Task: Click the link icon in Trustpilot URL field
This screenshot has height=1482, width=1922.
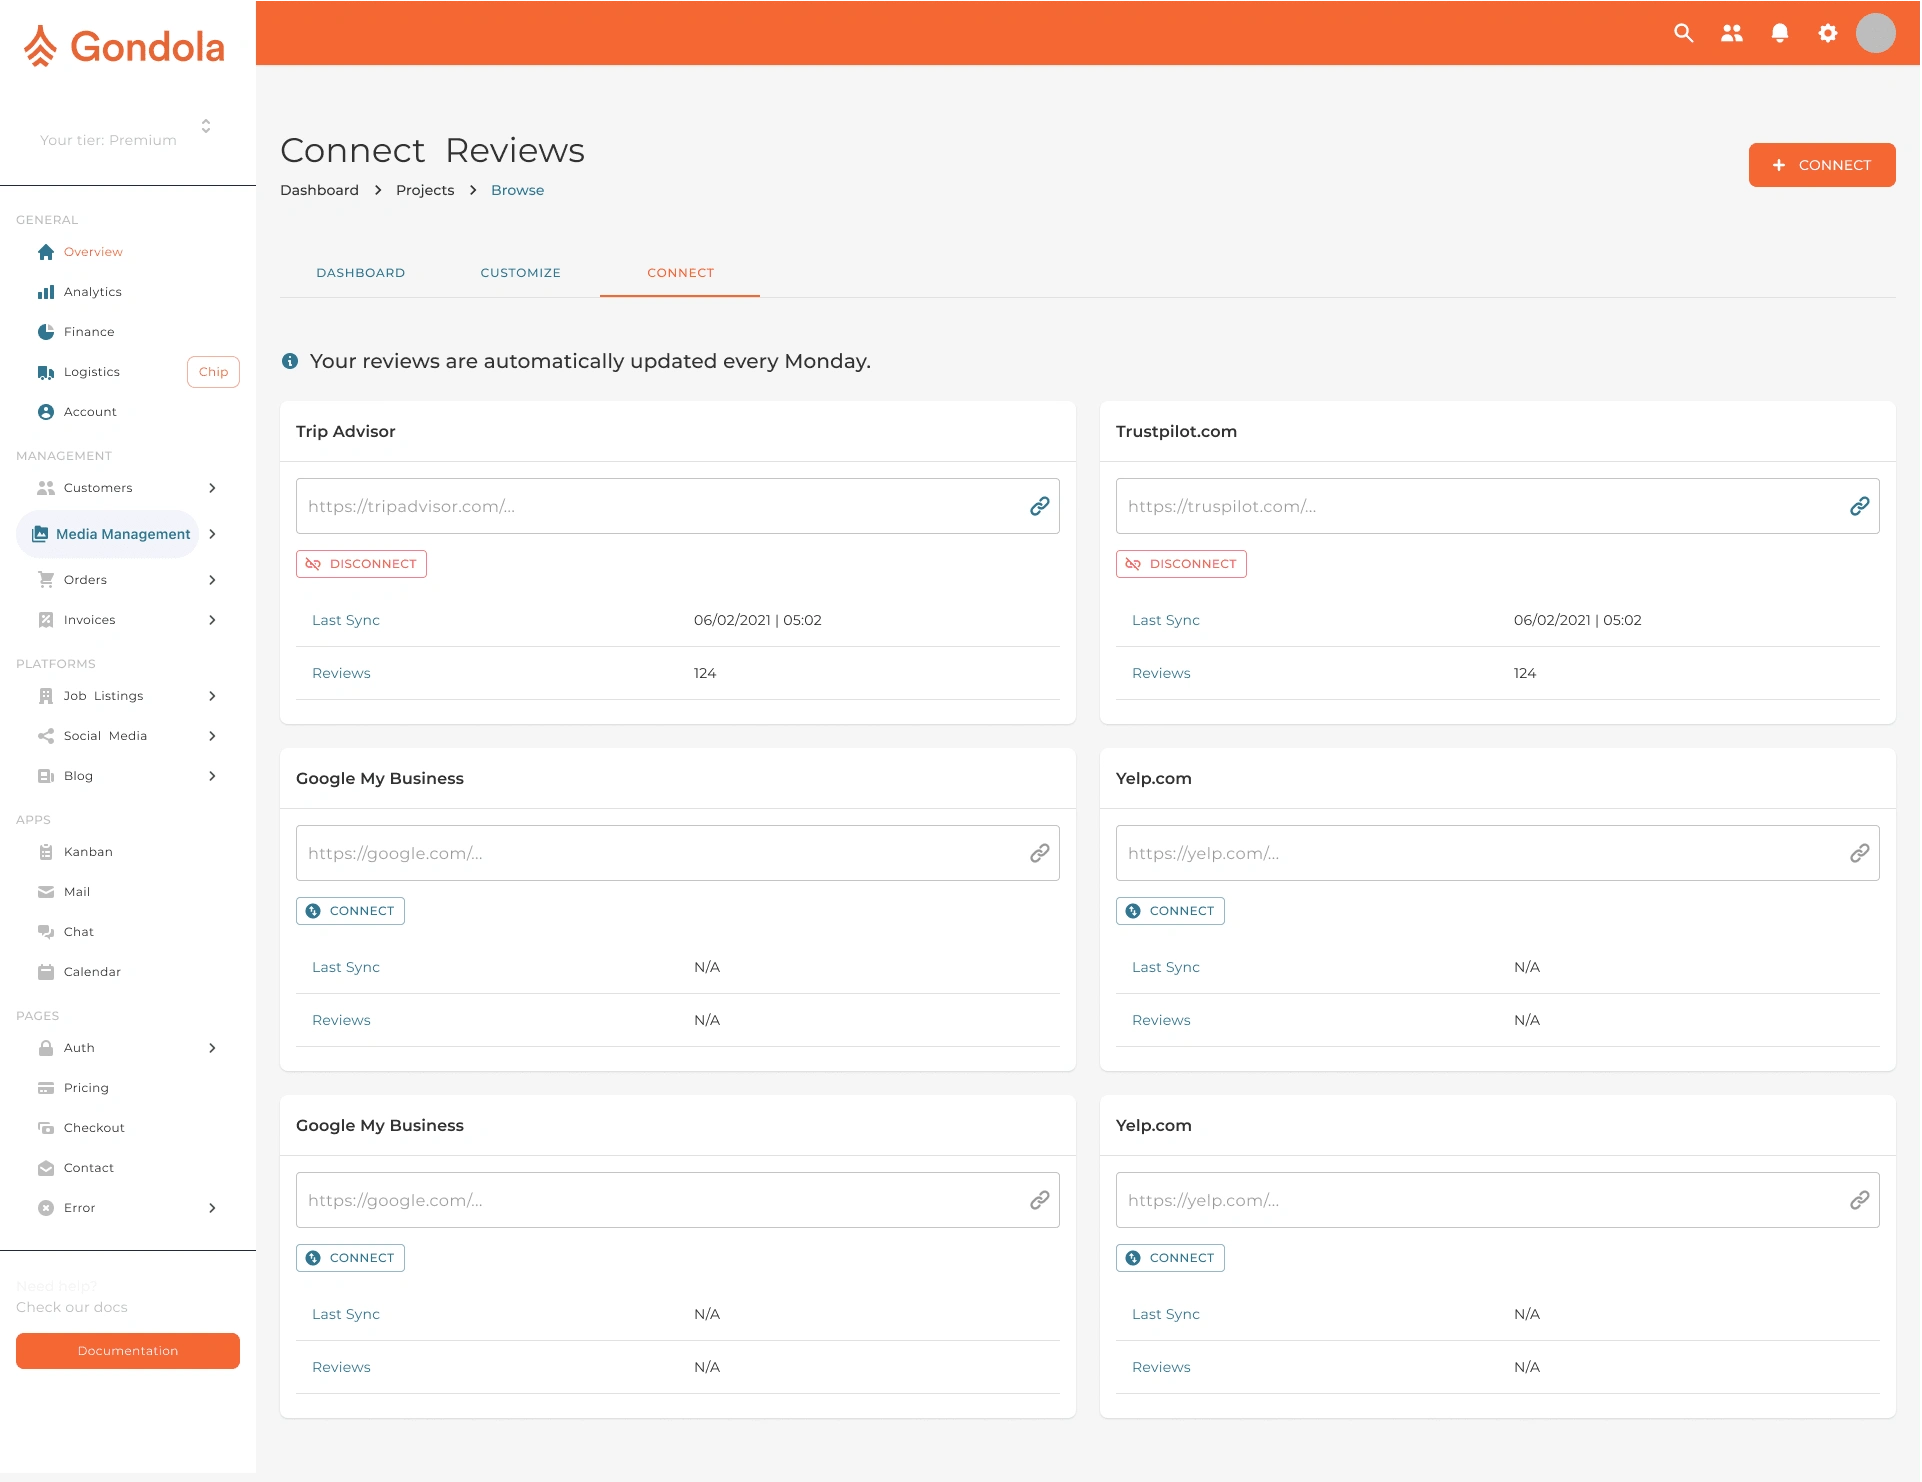Action: click(1860, 506)
